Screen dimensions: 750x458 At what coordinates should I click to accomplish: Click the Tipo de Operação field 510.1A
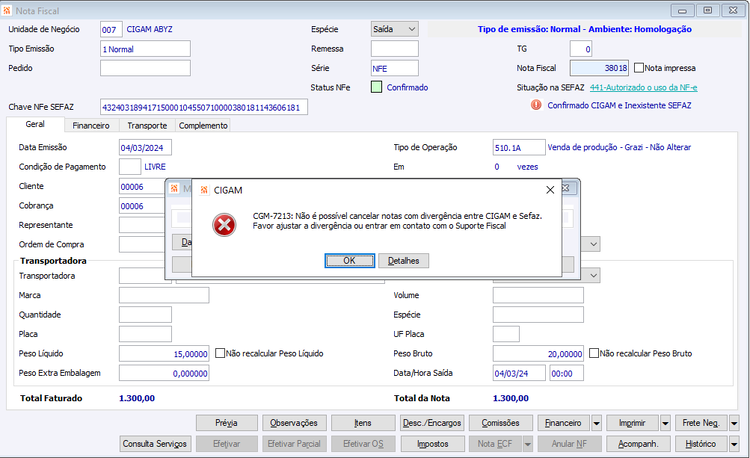tap(519, 148)
